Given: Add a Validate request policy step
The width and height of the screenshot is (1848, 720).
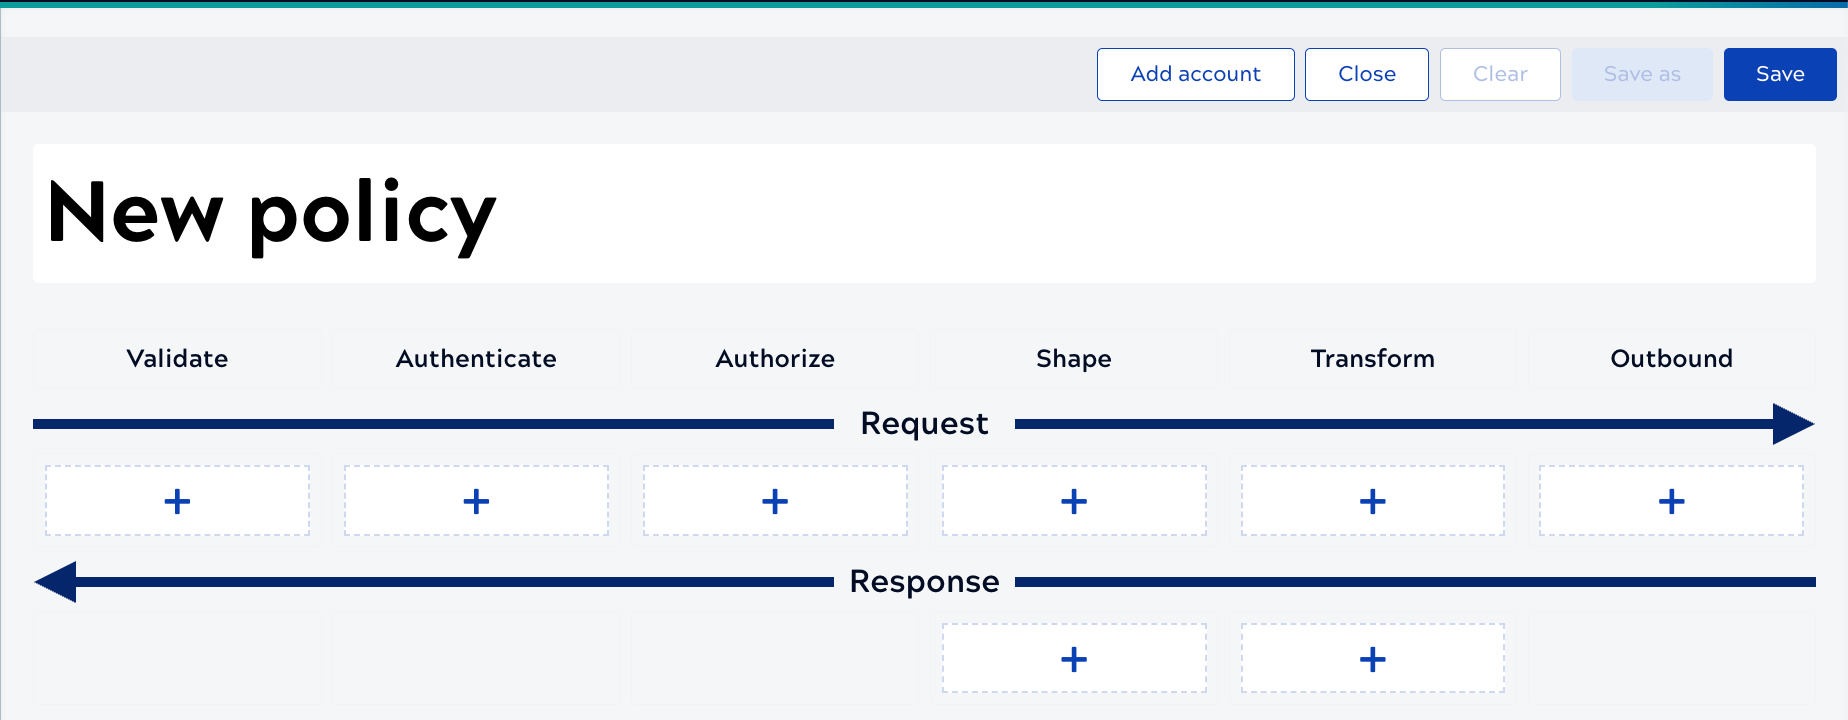Looking at the screenshot, I should tap(177, 501).
